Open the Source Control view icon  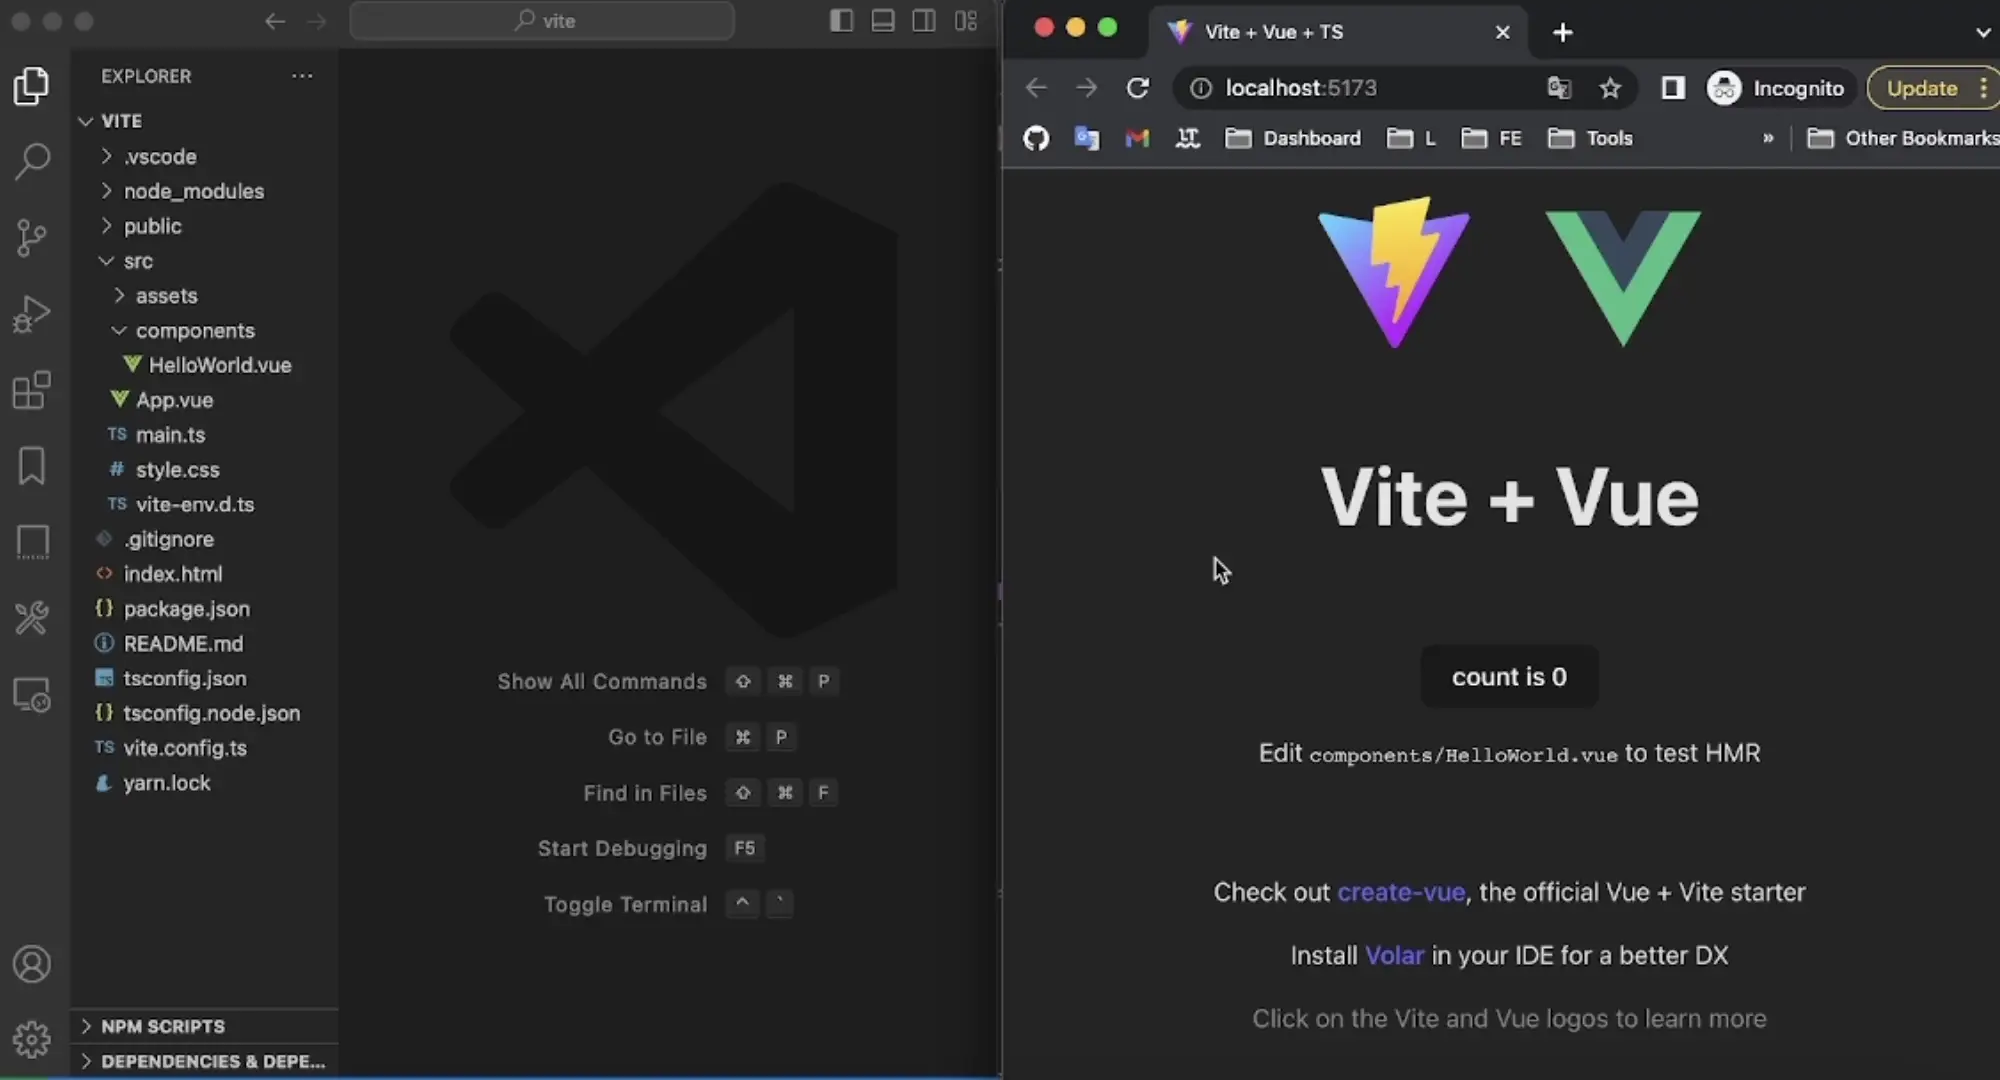click(32, 237)
